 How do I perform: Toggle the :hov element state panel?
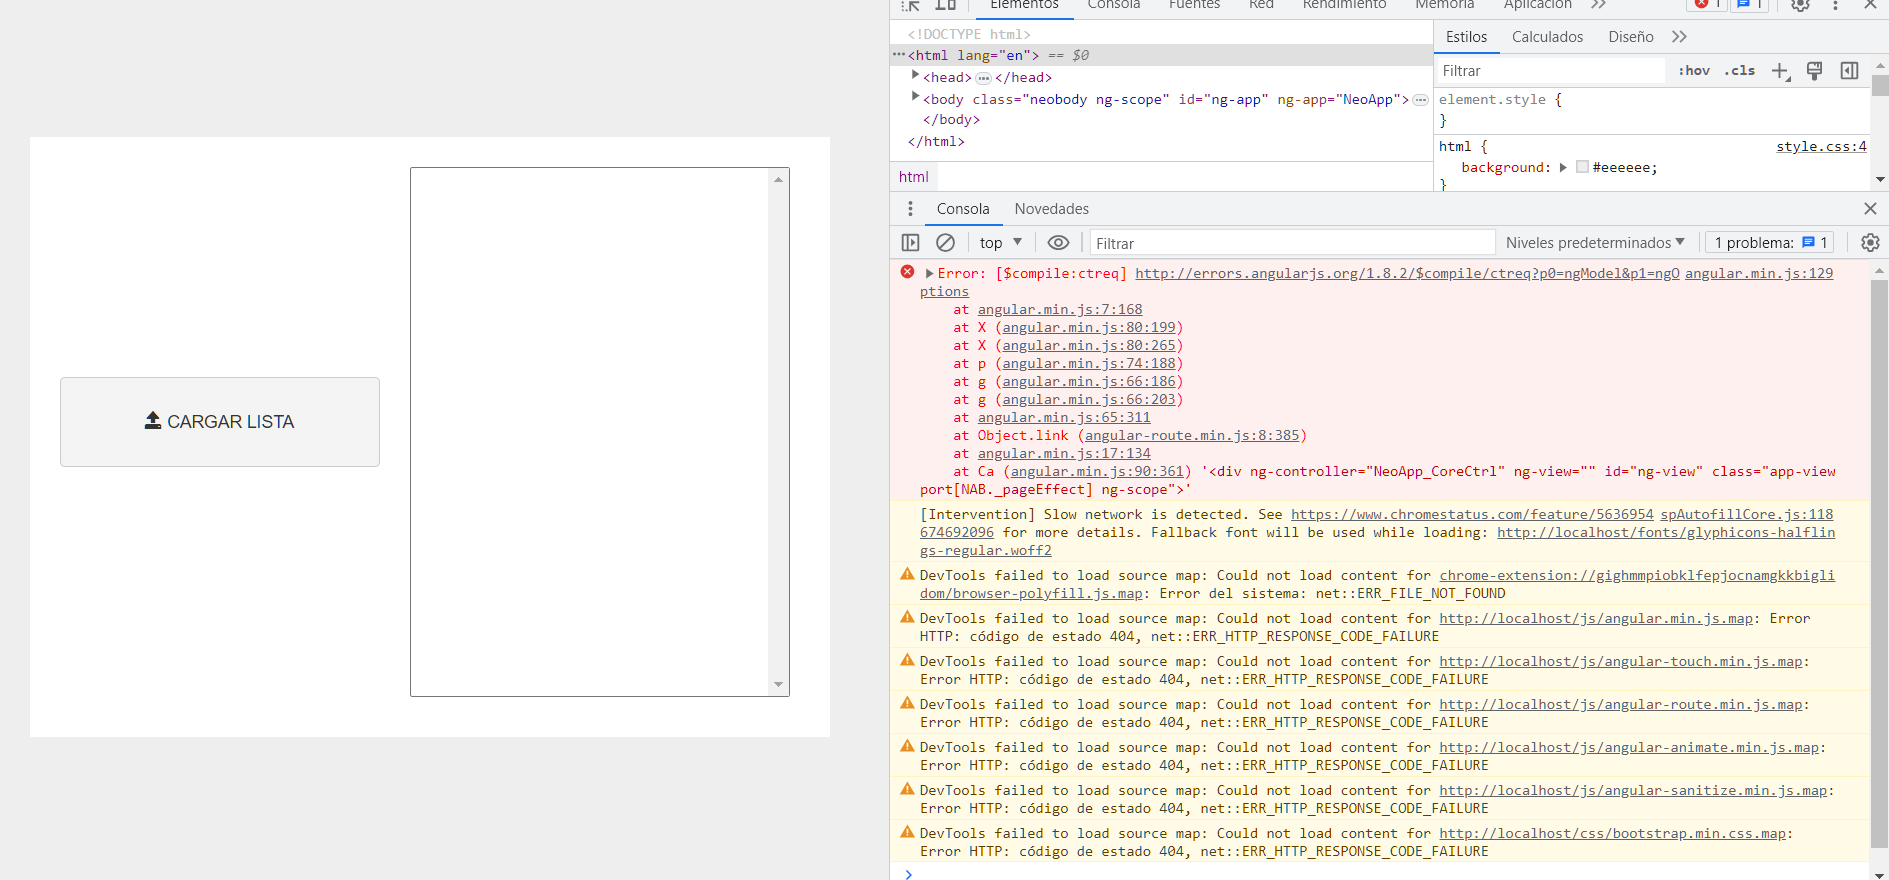coord(1694,71)
